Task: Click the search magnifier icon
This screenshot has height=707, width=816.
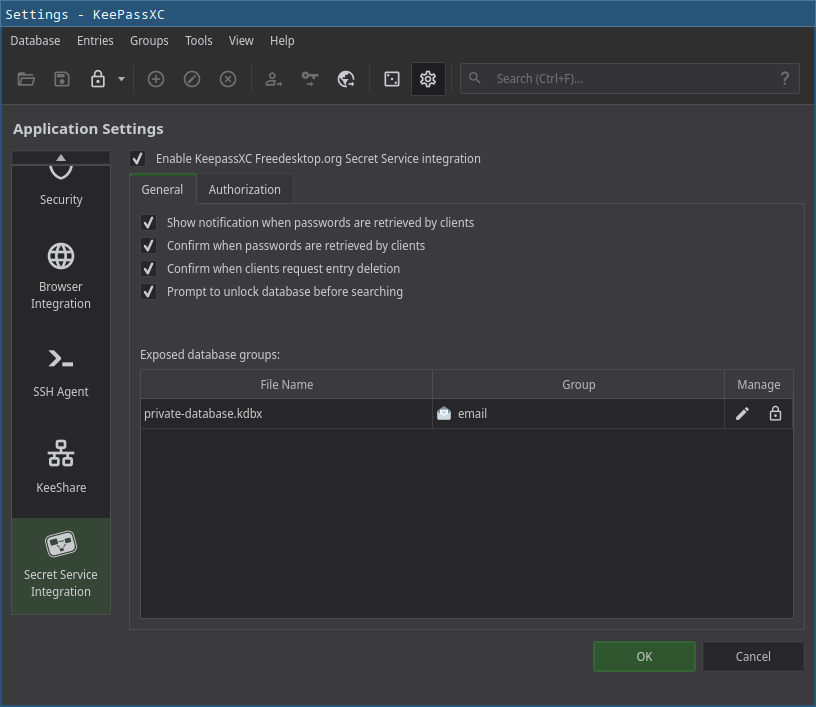Action: tap(474, 78)
